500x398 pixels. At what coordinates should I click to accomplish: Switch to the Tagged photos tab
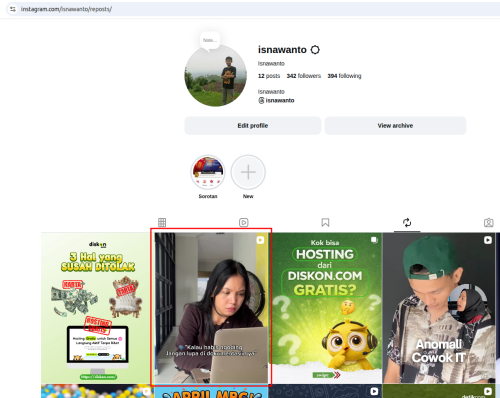point(489,222)
